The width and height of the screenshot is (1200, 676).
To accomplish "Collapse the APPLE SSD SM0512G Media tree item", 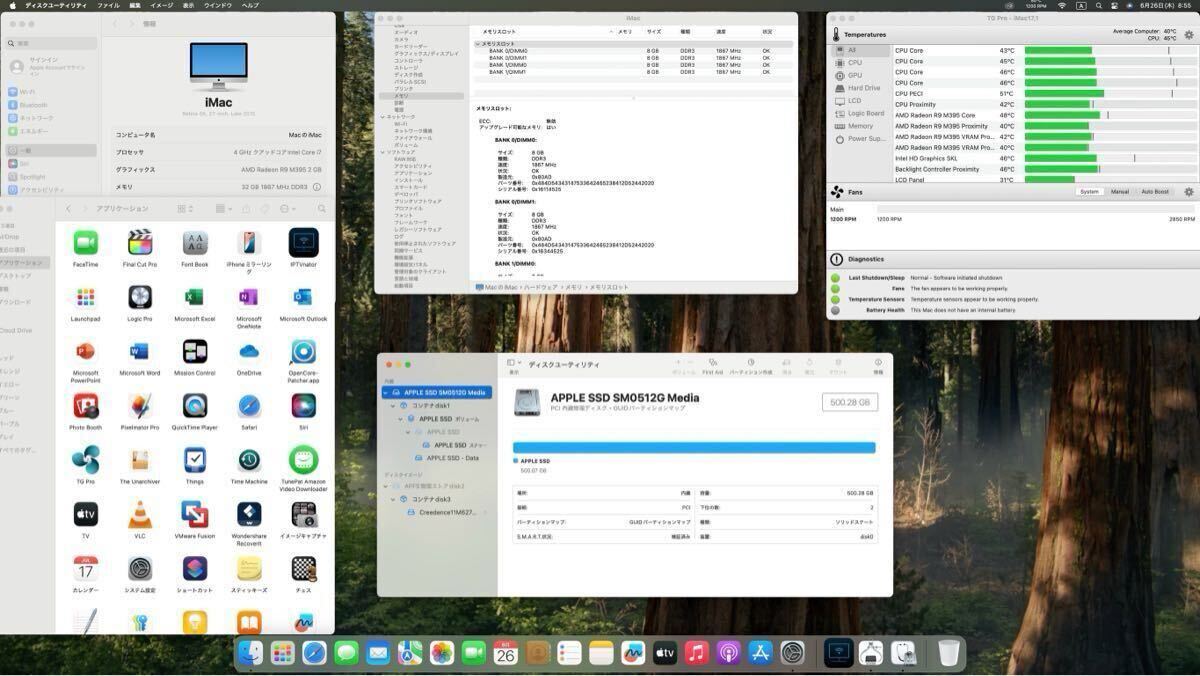I will point(387,392).
